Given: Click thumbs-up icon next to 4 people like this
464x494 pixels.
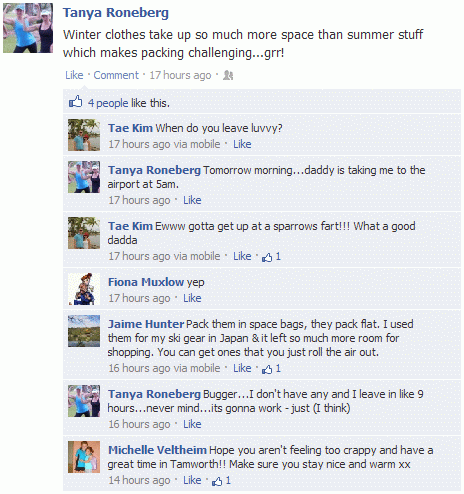Looking at the screenshot, I should click(76, 102).
